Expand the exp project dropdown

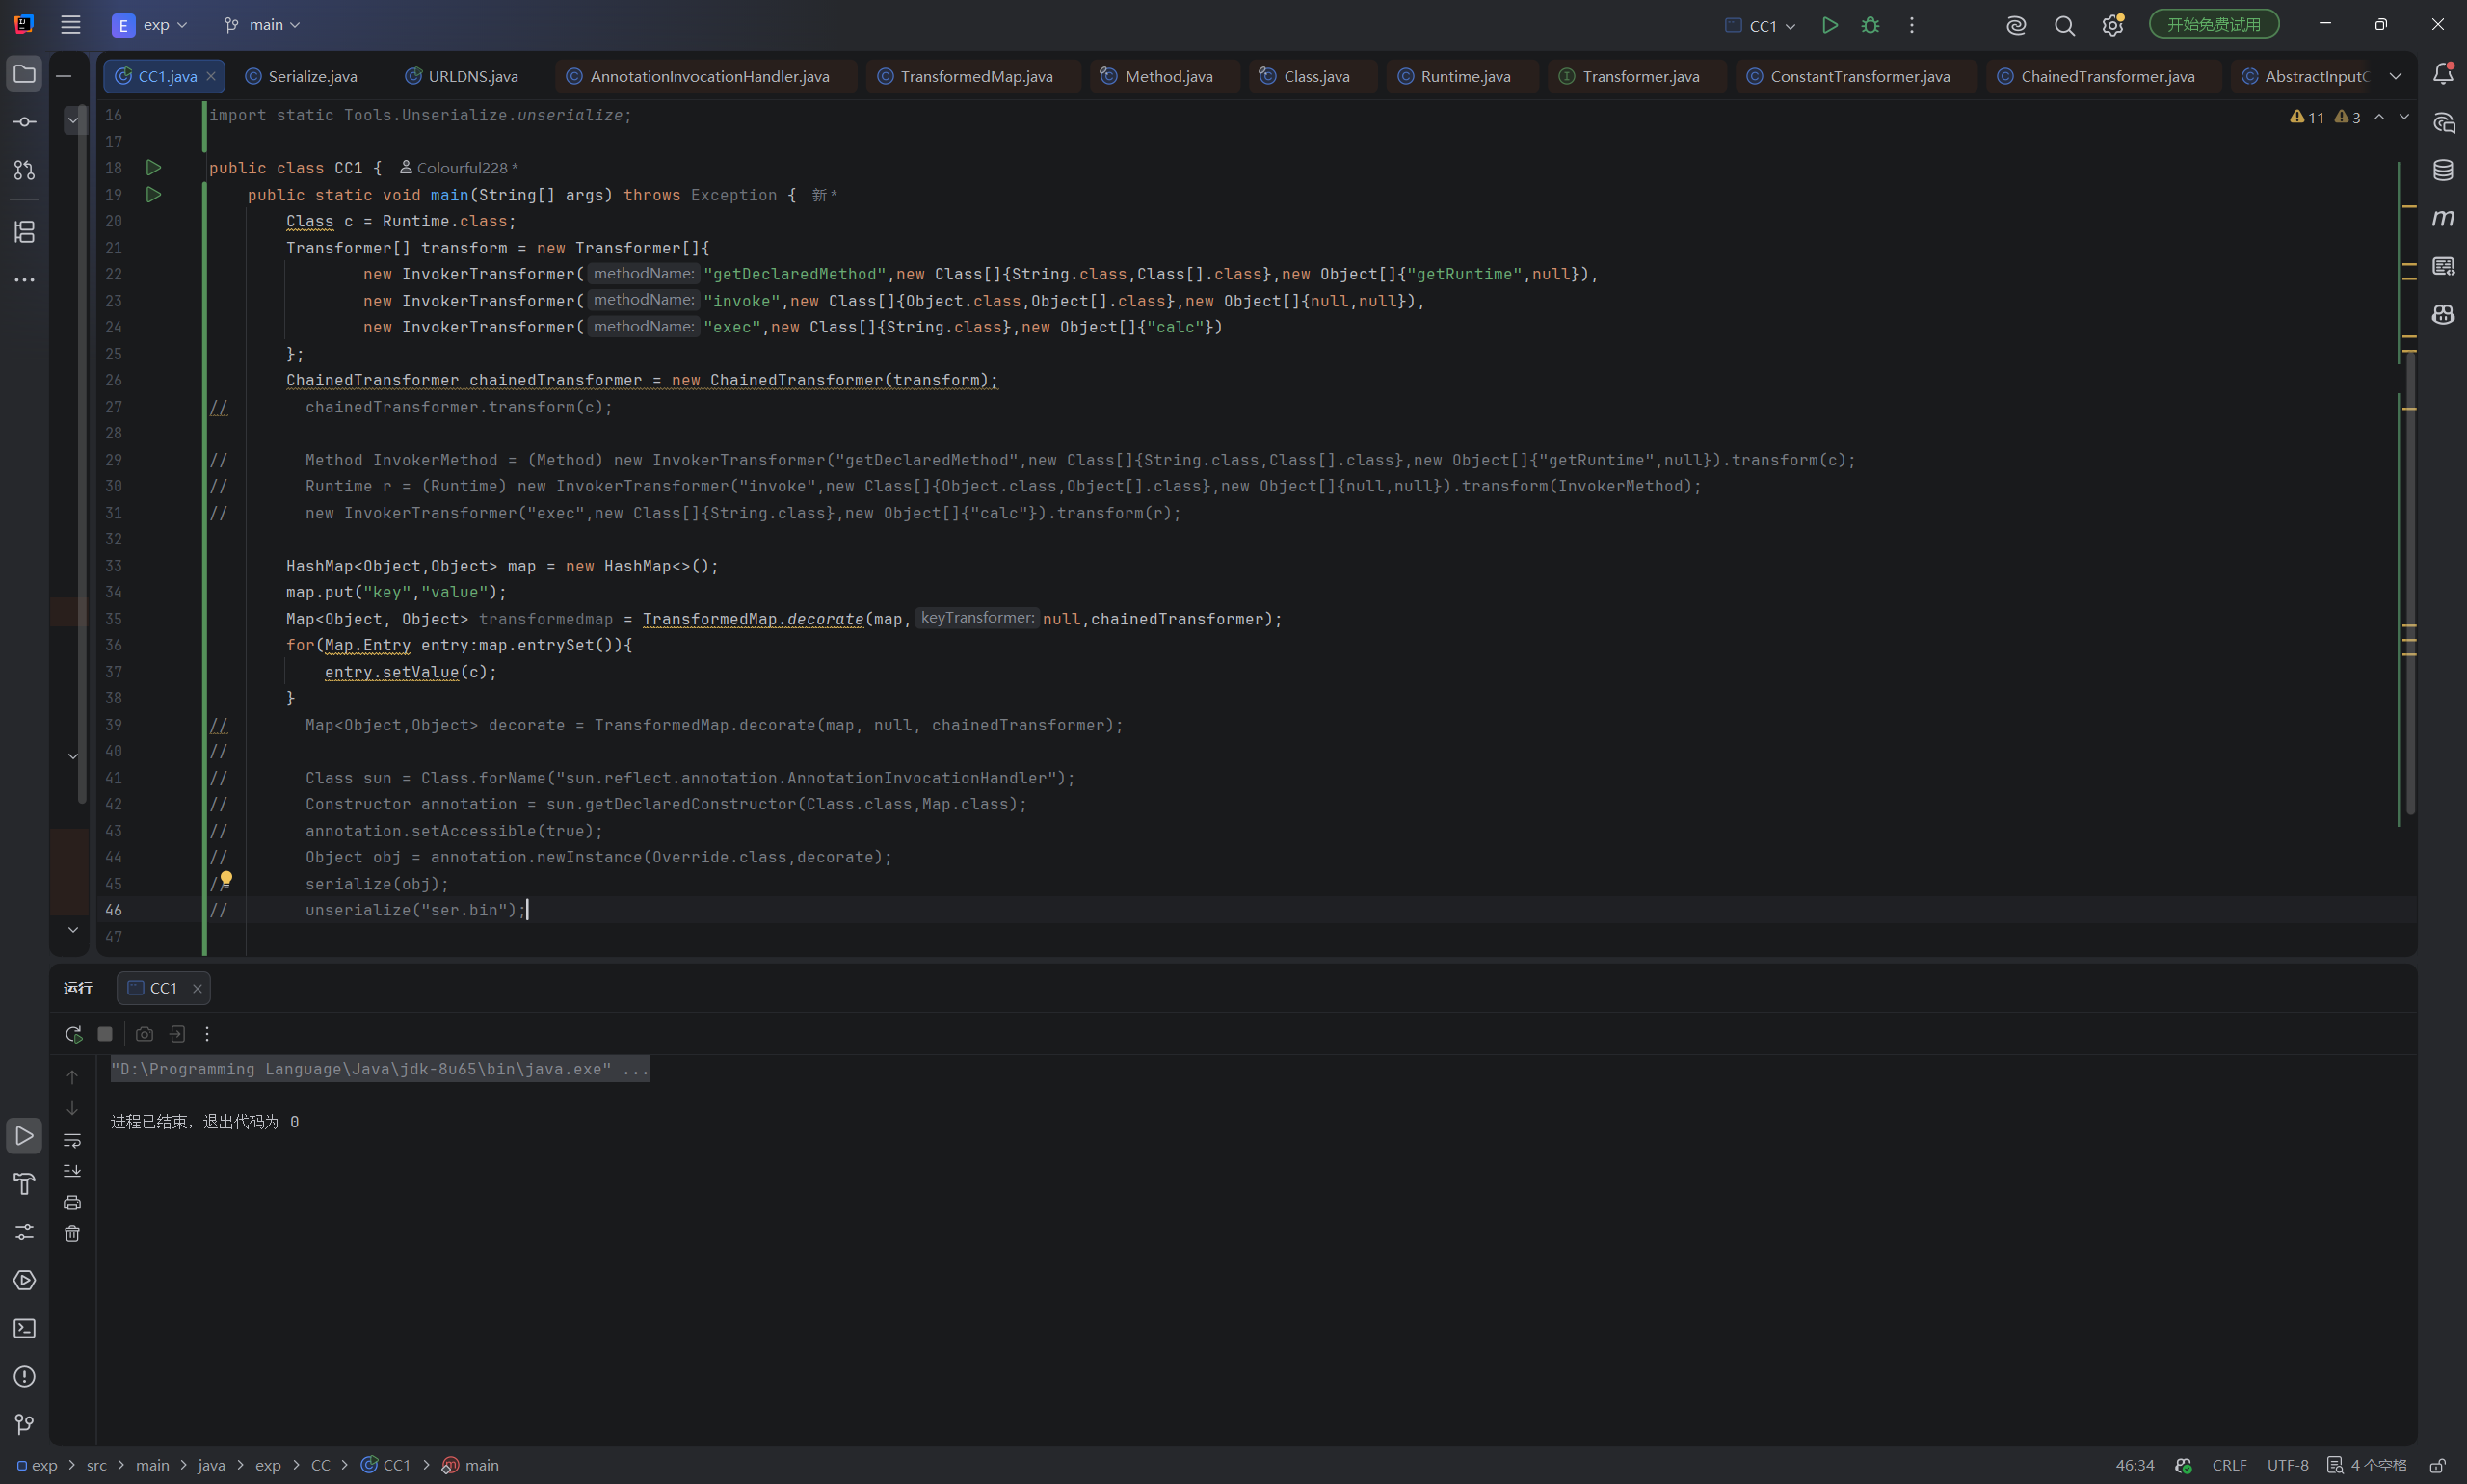(150, 25)
